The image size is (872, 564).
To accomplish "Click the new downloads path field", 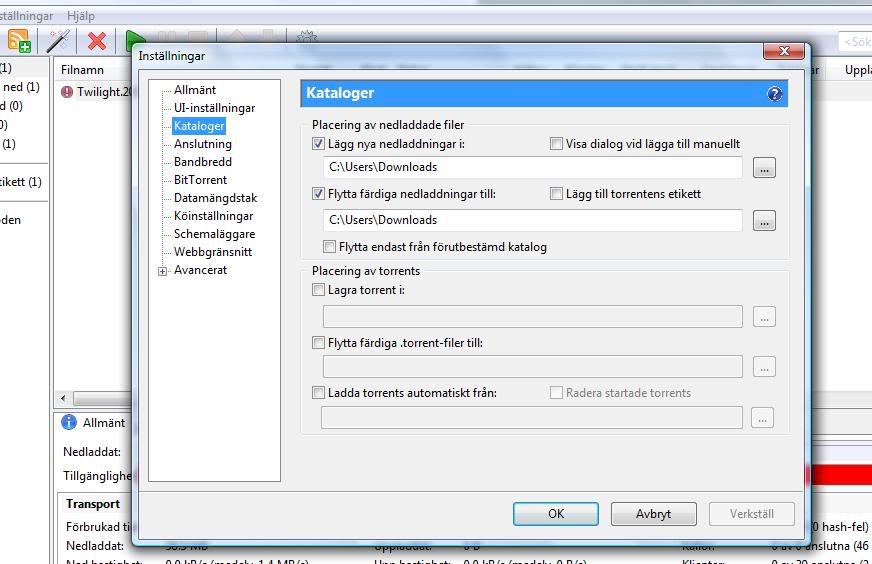I will [532, 167].
